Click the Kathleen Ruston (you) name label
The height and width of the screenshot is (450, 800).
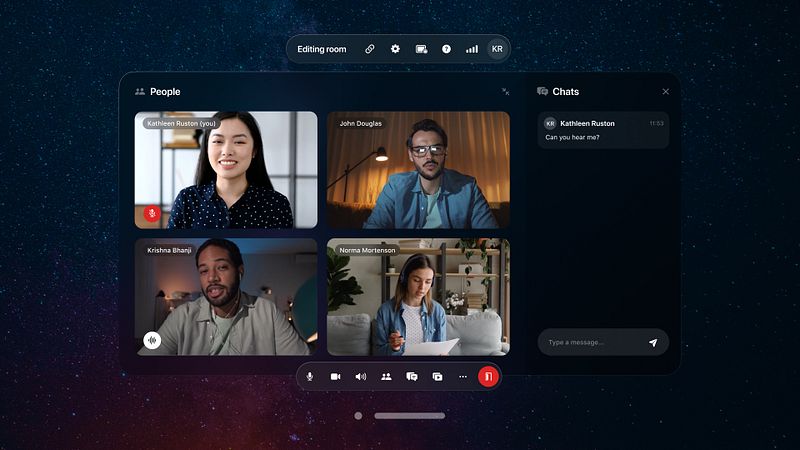pos(181,123)
